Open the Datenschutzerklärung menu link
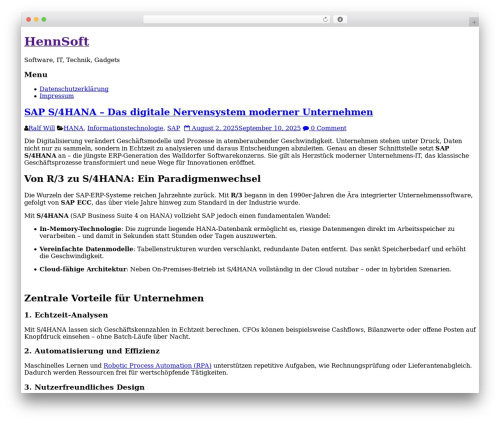The image size is (500, 423). coord(74,89)
